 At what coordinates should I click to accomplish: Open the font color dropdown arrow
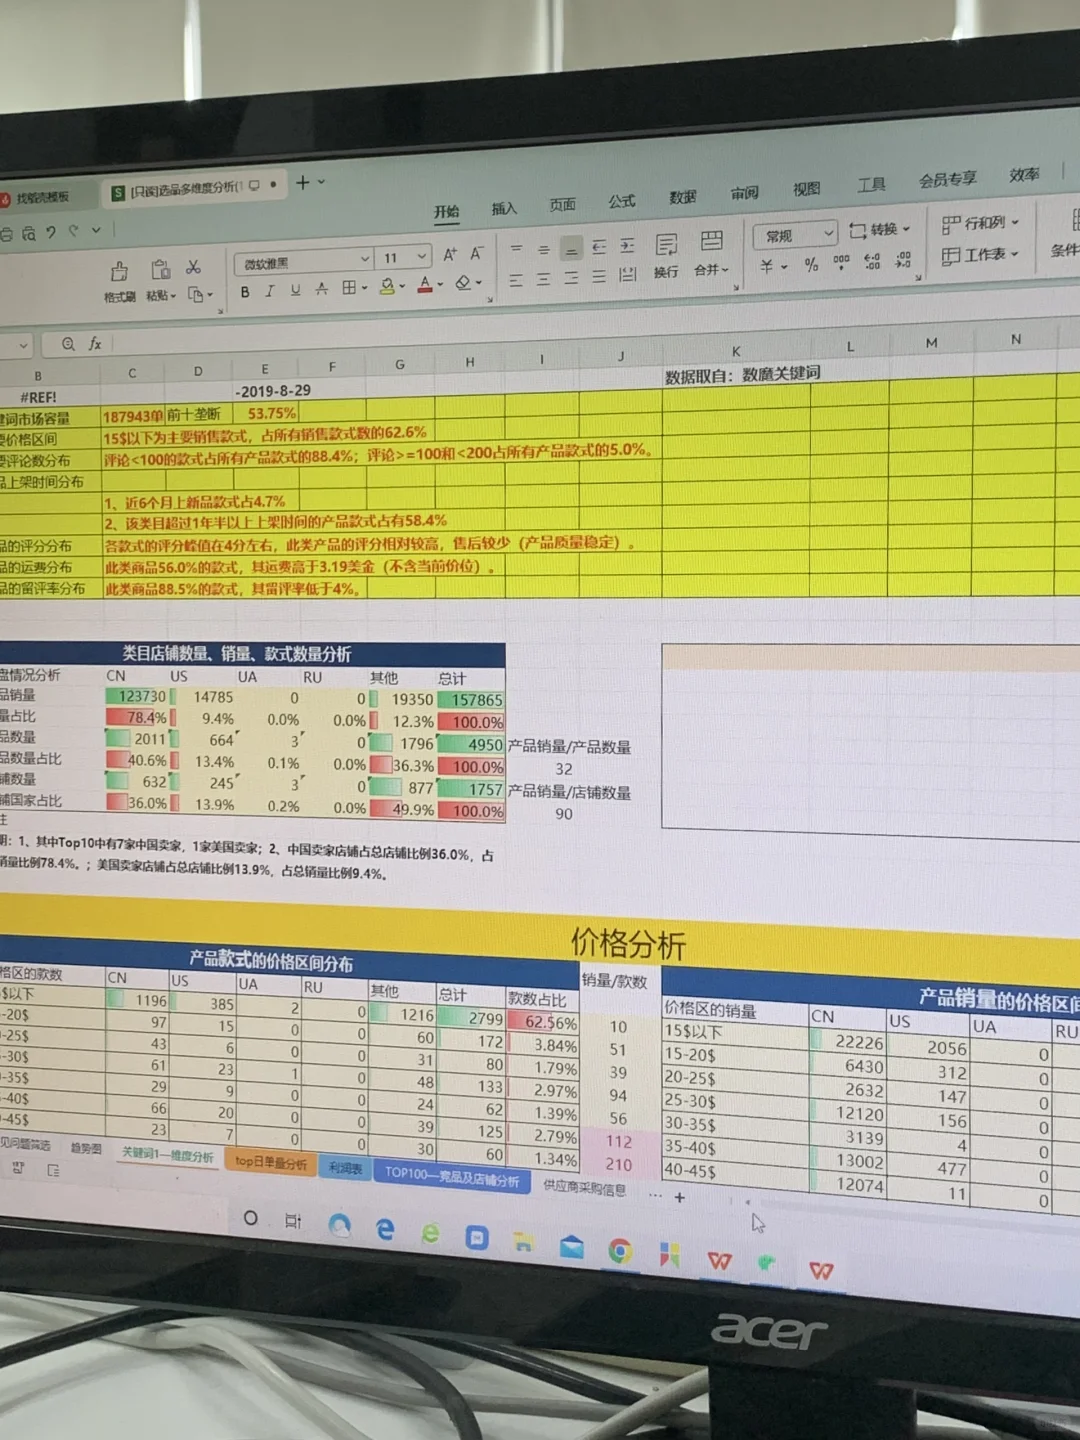[440, 285]
